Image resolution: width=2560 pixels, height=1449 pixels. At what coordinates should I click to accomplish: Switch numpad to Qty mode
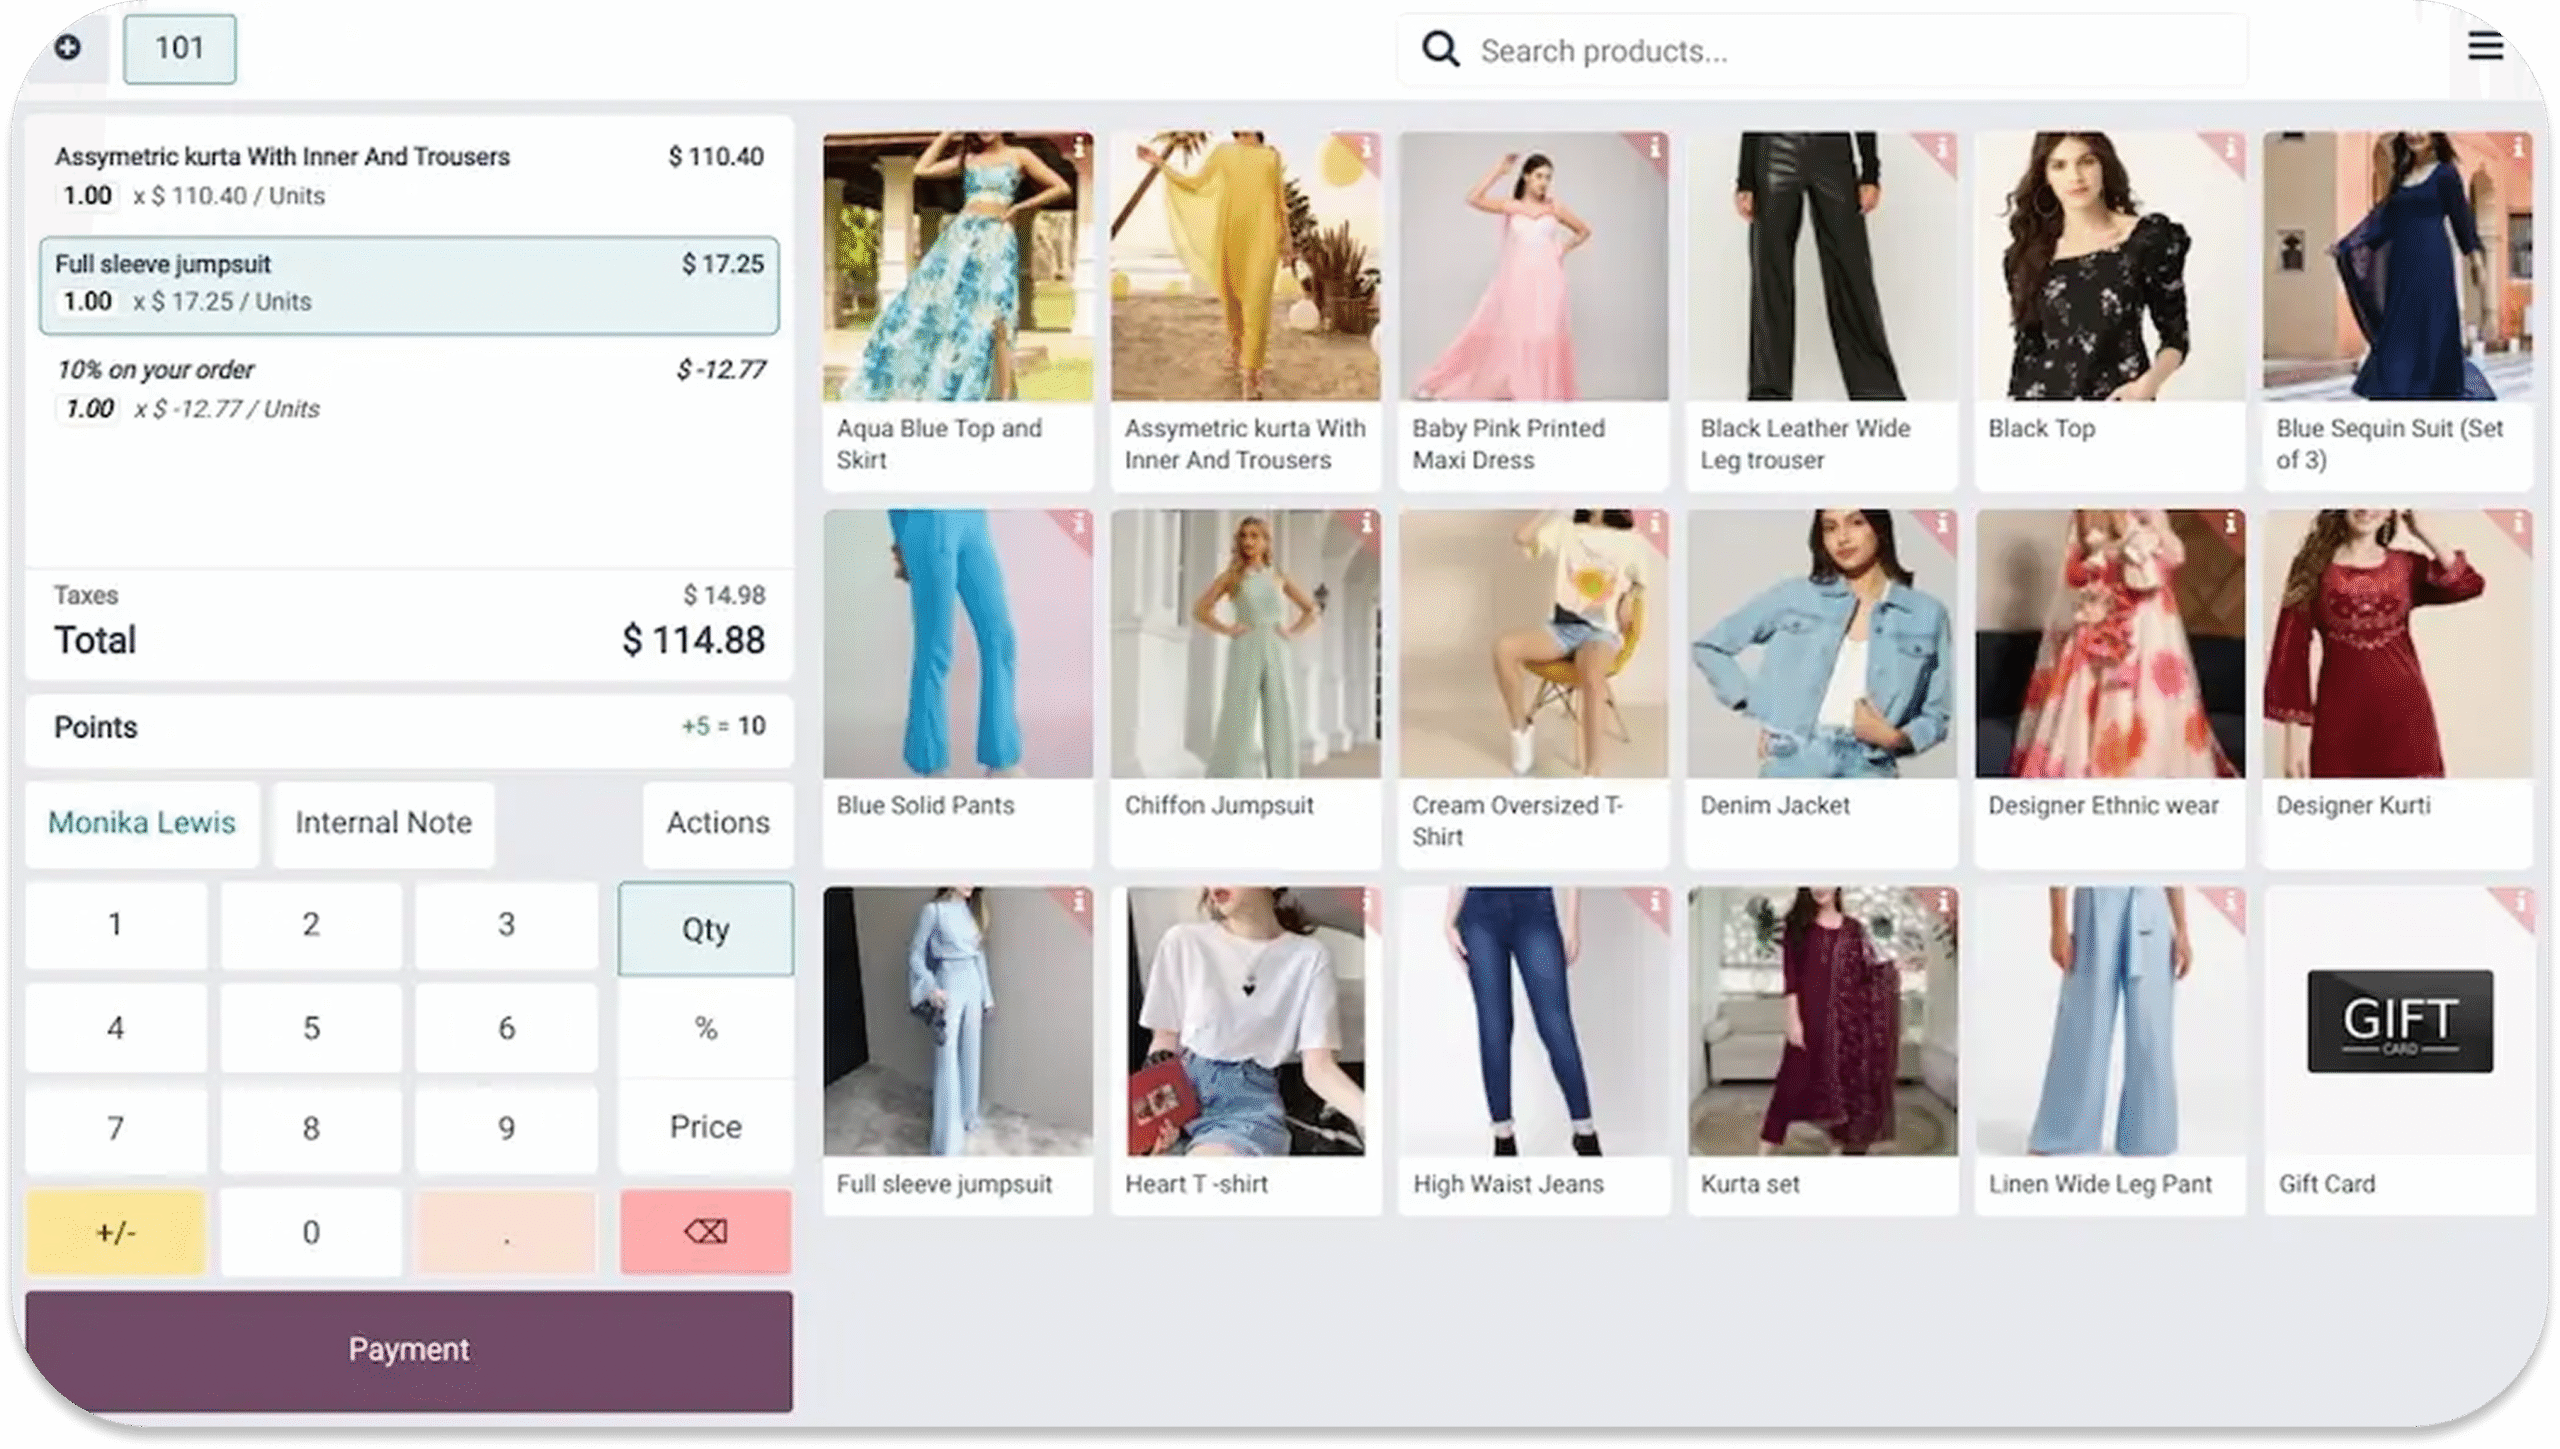pos(705,929)
